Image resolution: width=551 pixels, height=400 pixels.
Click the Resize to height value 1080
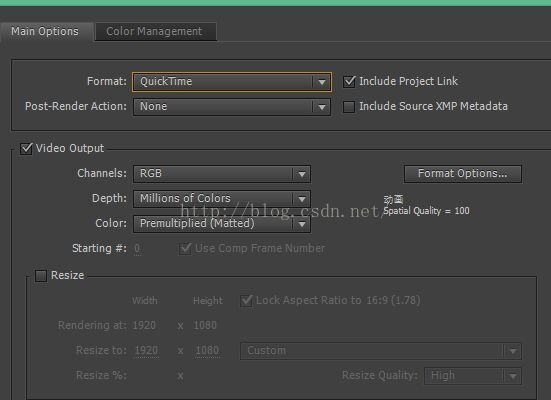(207, 351)
